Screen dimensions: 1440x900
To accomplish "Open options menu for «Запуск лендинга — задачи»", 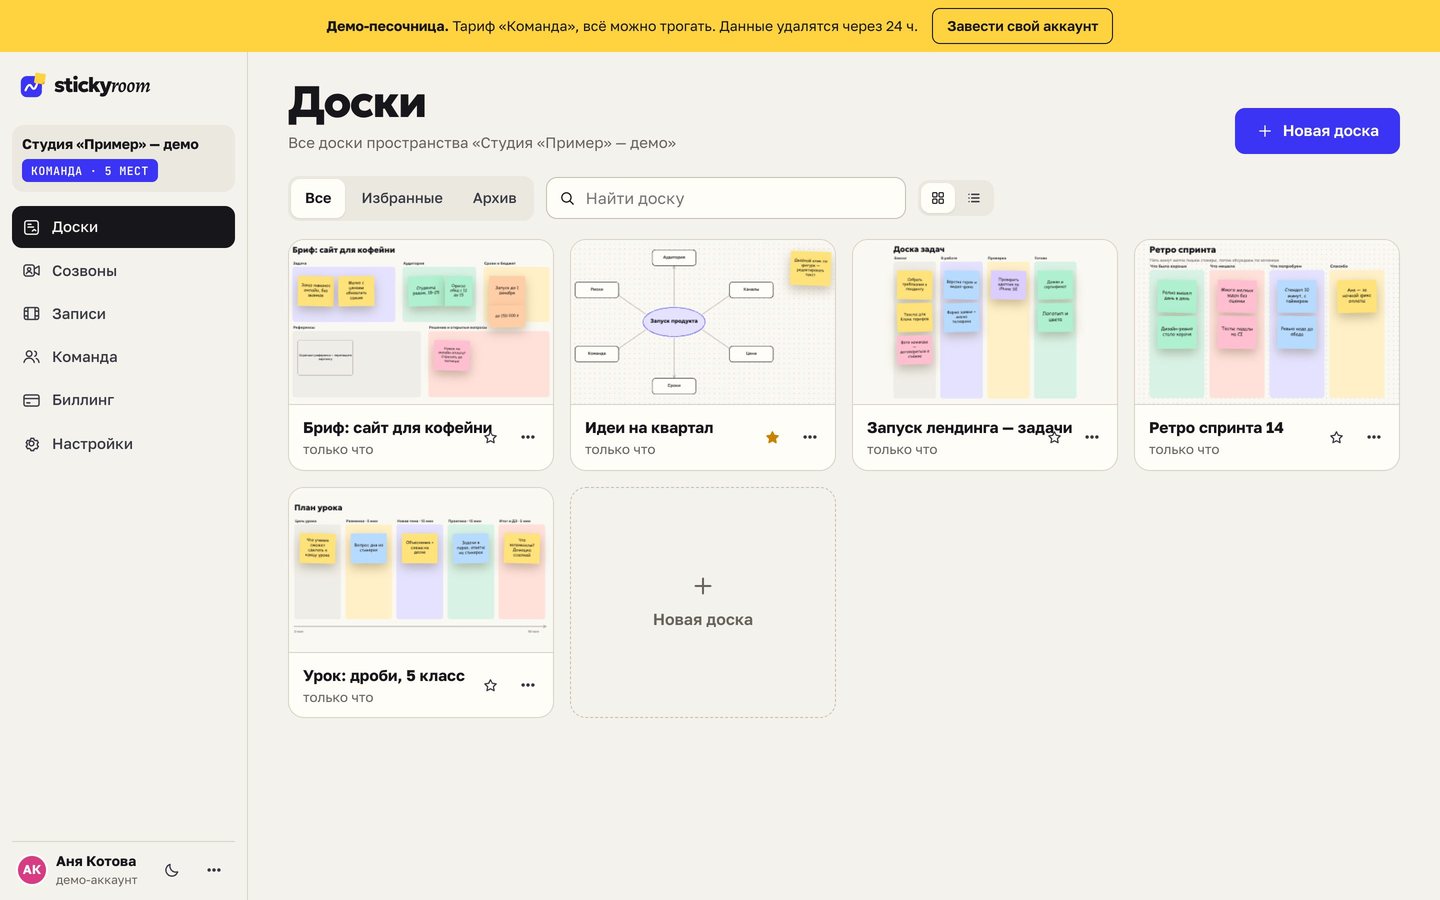I will 1092,437.
